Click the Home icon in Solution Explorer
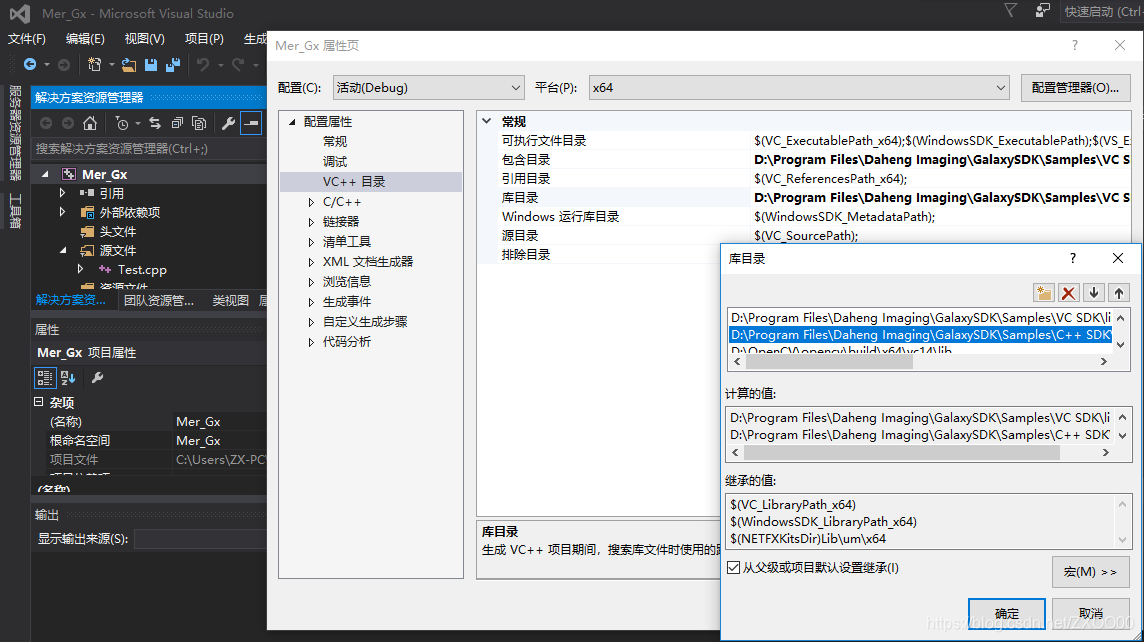This screenshot has width=1144, height=642. click(90, 123)
